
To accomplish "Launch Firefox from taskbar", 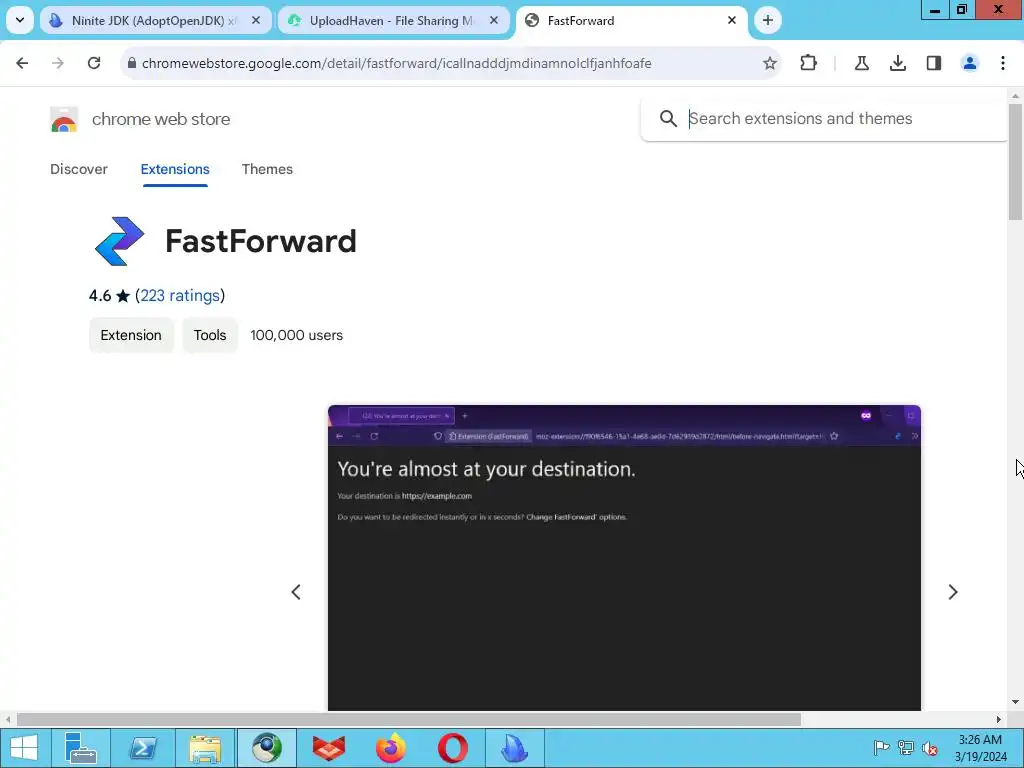I will [391, 748].
